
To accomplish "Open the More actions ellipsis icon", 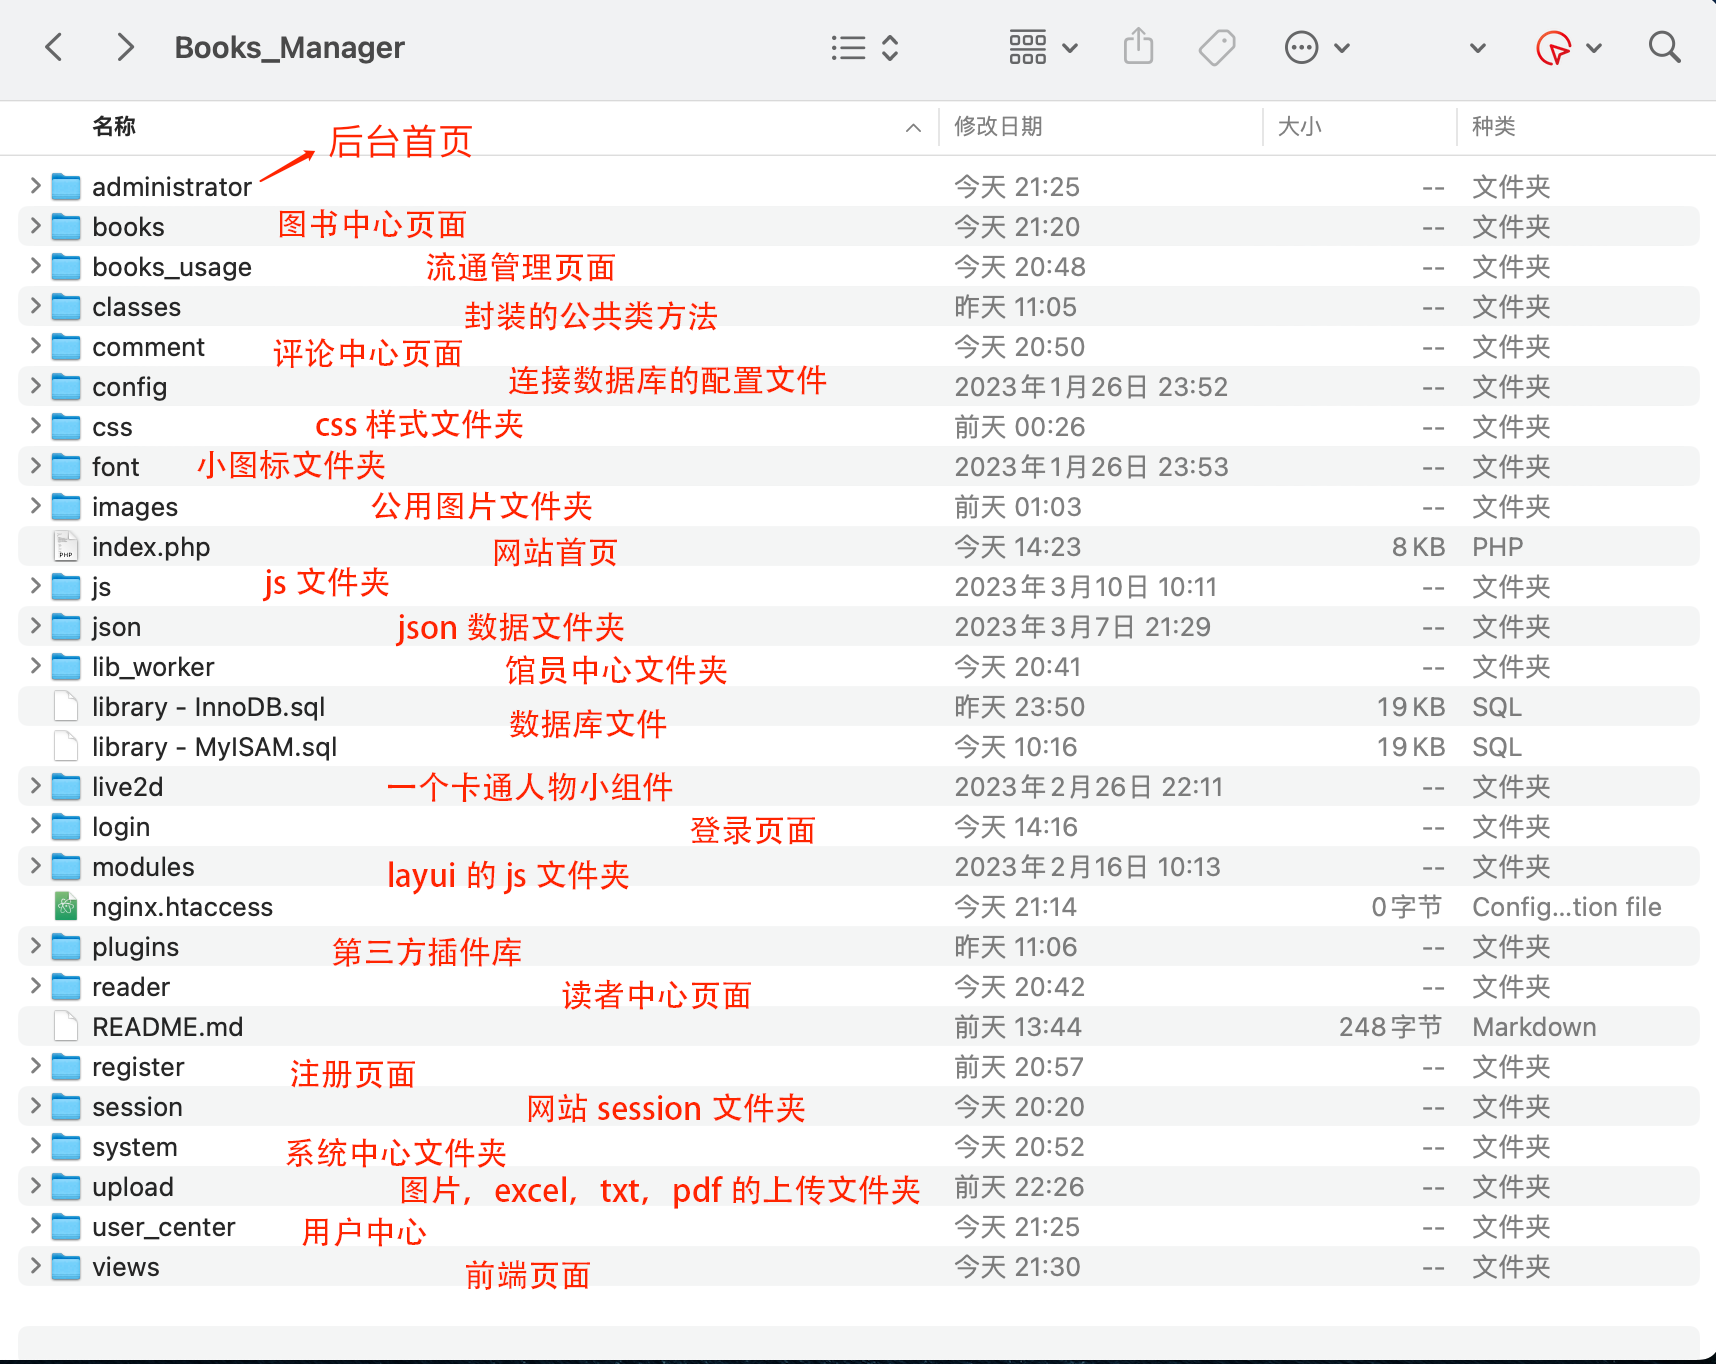I will [1301, 46].
